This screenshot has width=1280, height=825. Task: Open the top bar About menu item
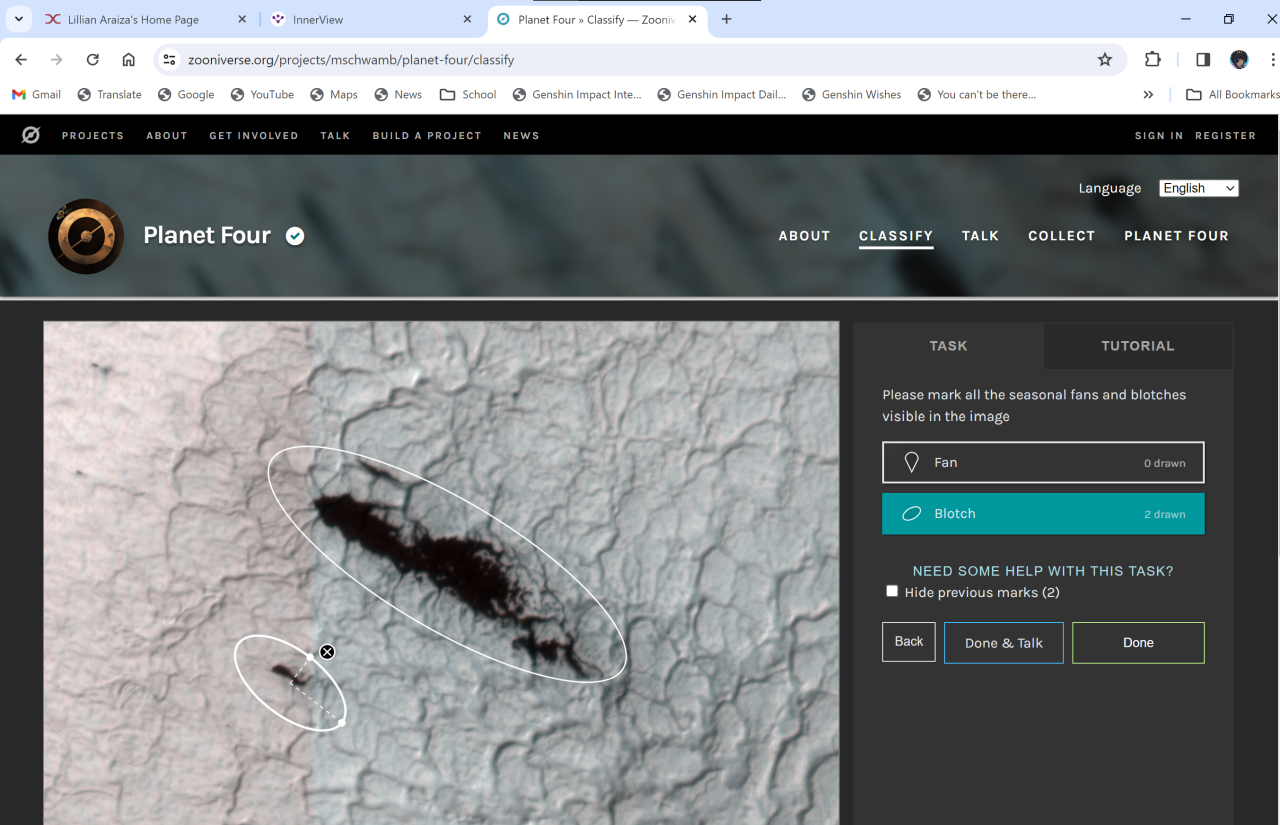tap(167, 136)
